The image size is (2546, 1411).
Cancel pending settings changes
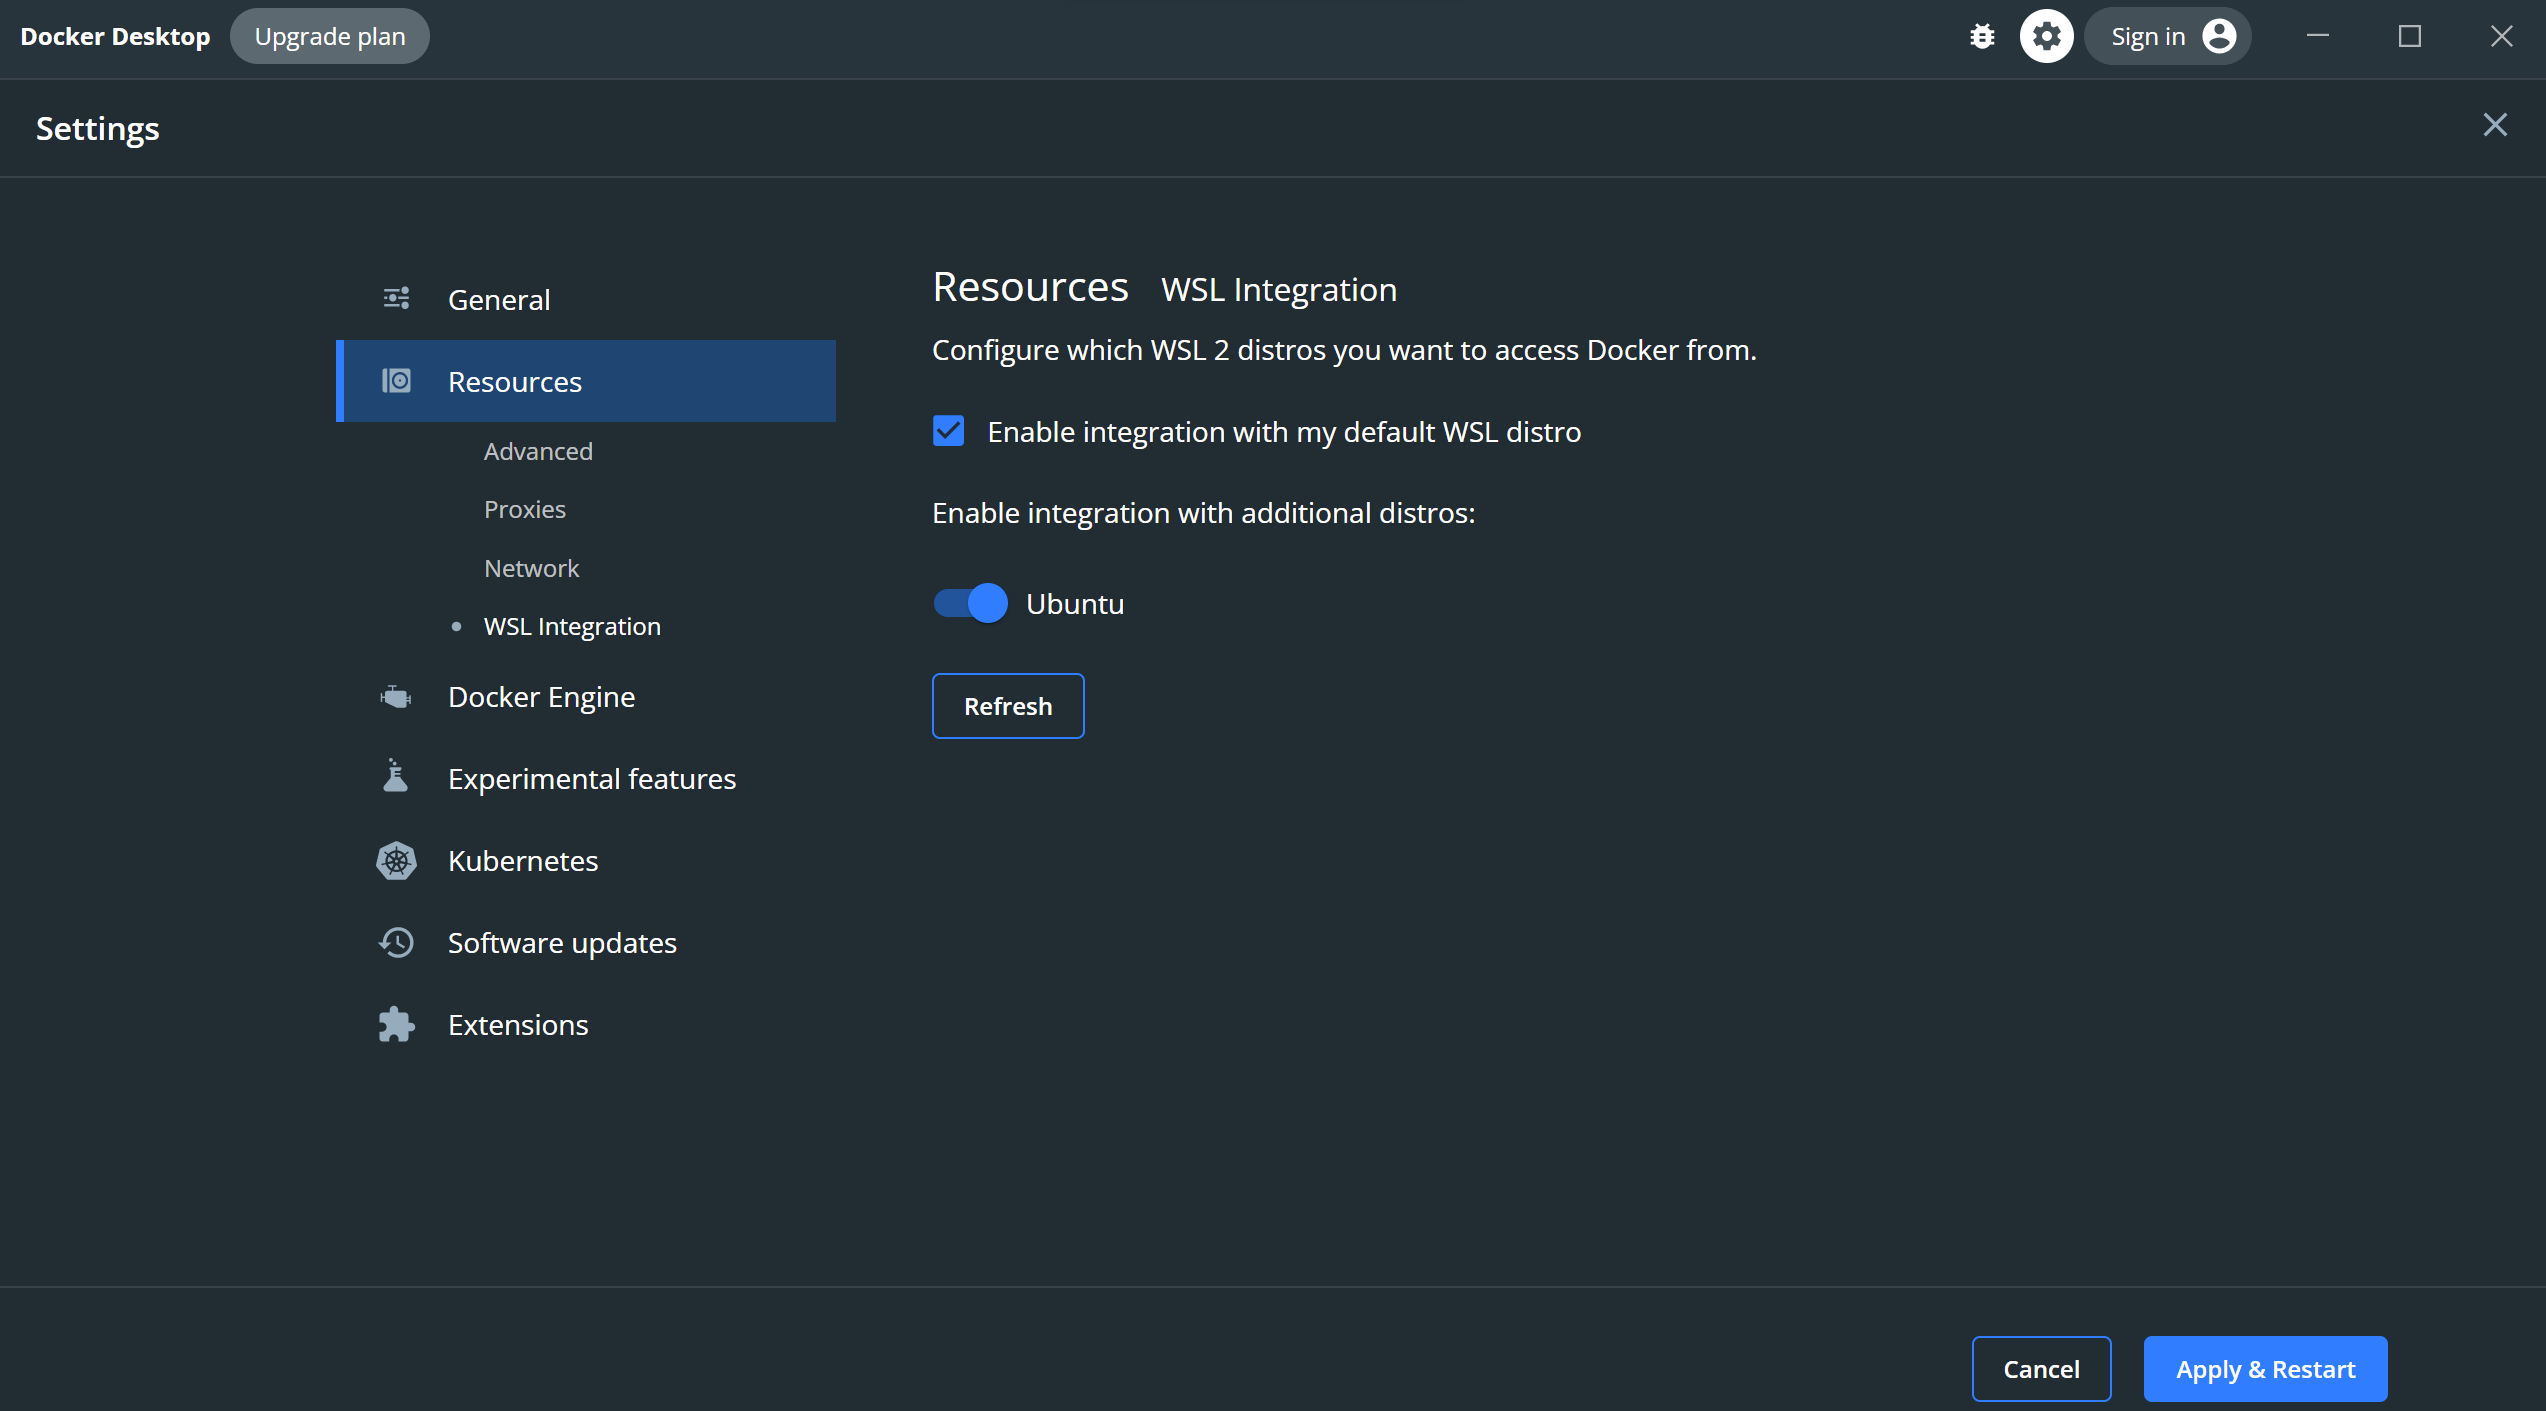point(2041,1368)
